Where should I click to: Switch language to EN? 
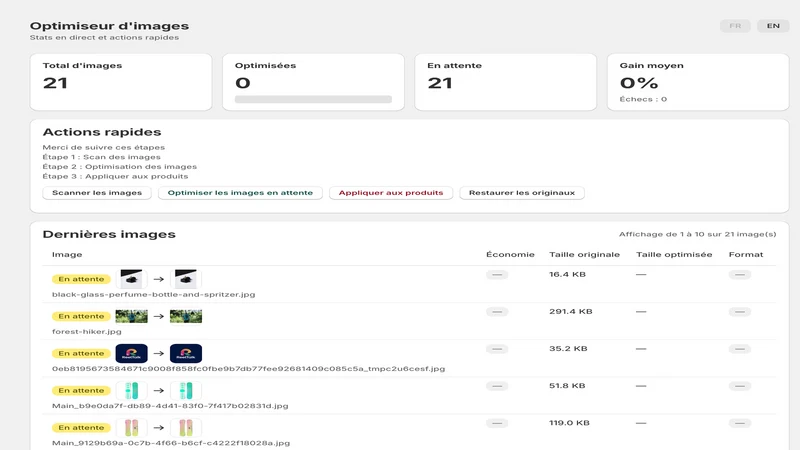pyautogui.click(x=773, y=26)
